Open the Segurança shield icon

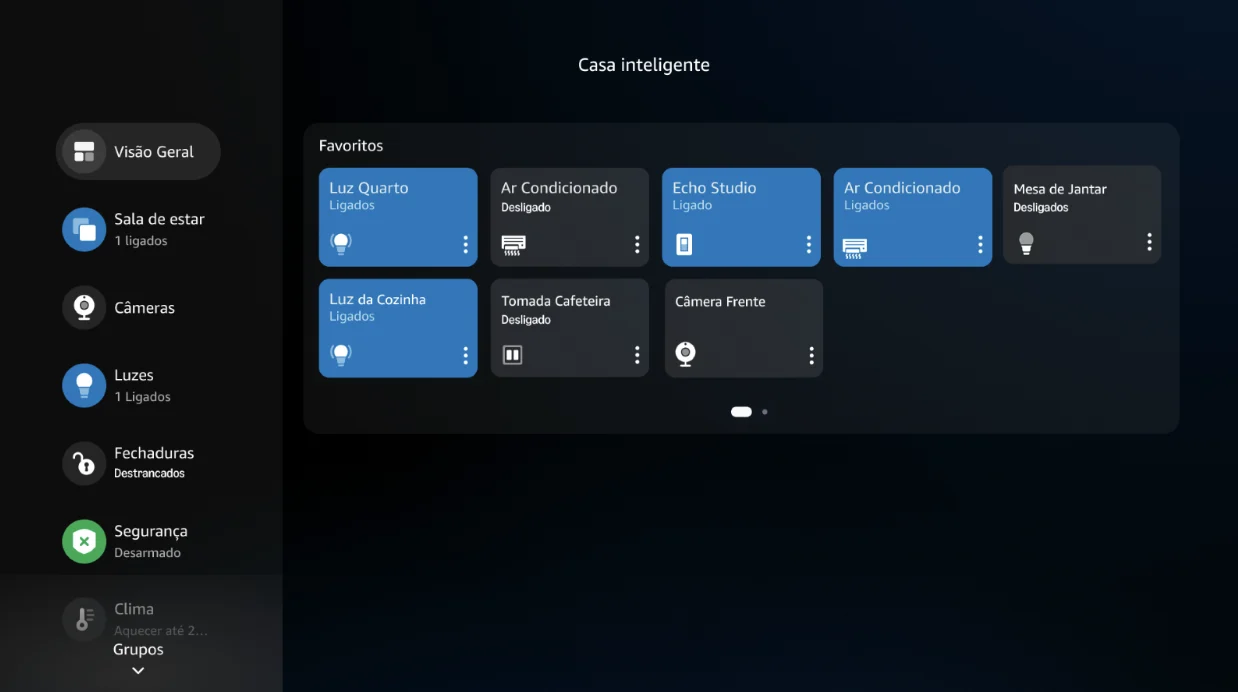click(84, 541)
